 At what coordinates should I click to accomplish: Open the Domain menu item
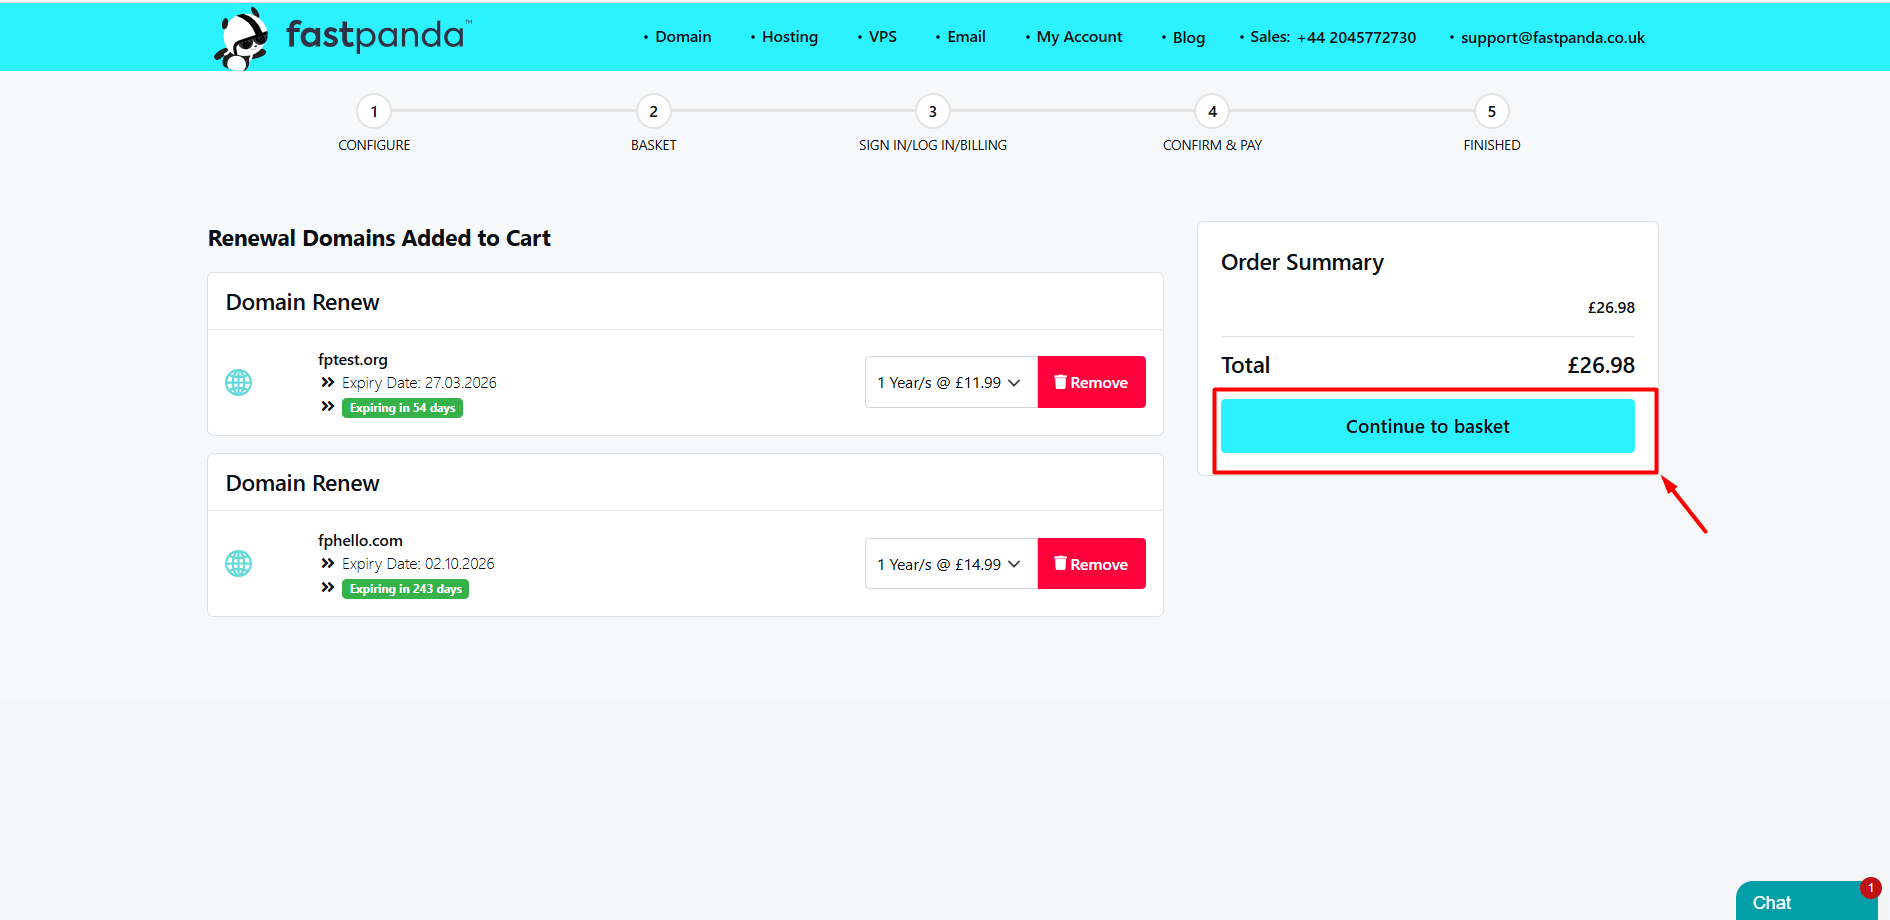(x=683, y=37)
